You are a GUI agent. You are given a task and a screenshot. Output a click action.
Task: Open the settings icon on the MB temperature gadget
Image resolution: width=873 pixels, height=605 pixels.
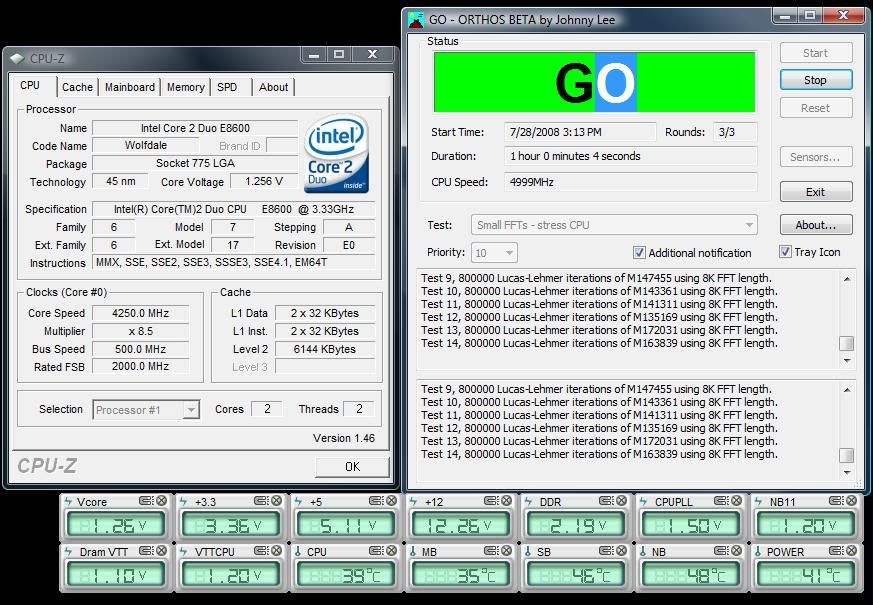tap(491, 551)
